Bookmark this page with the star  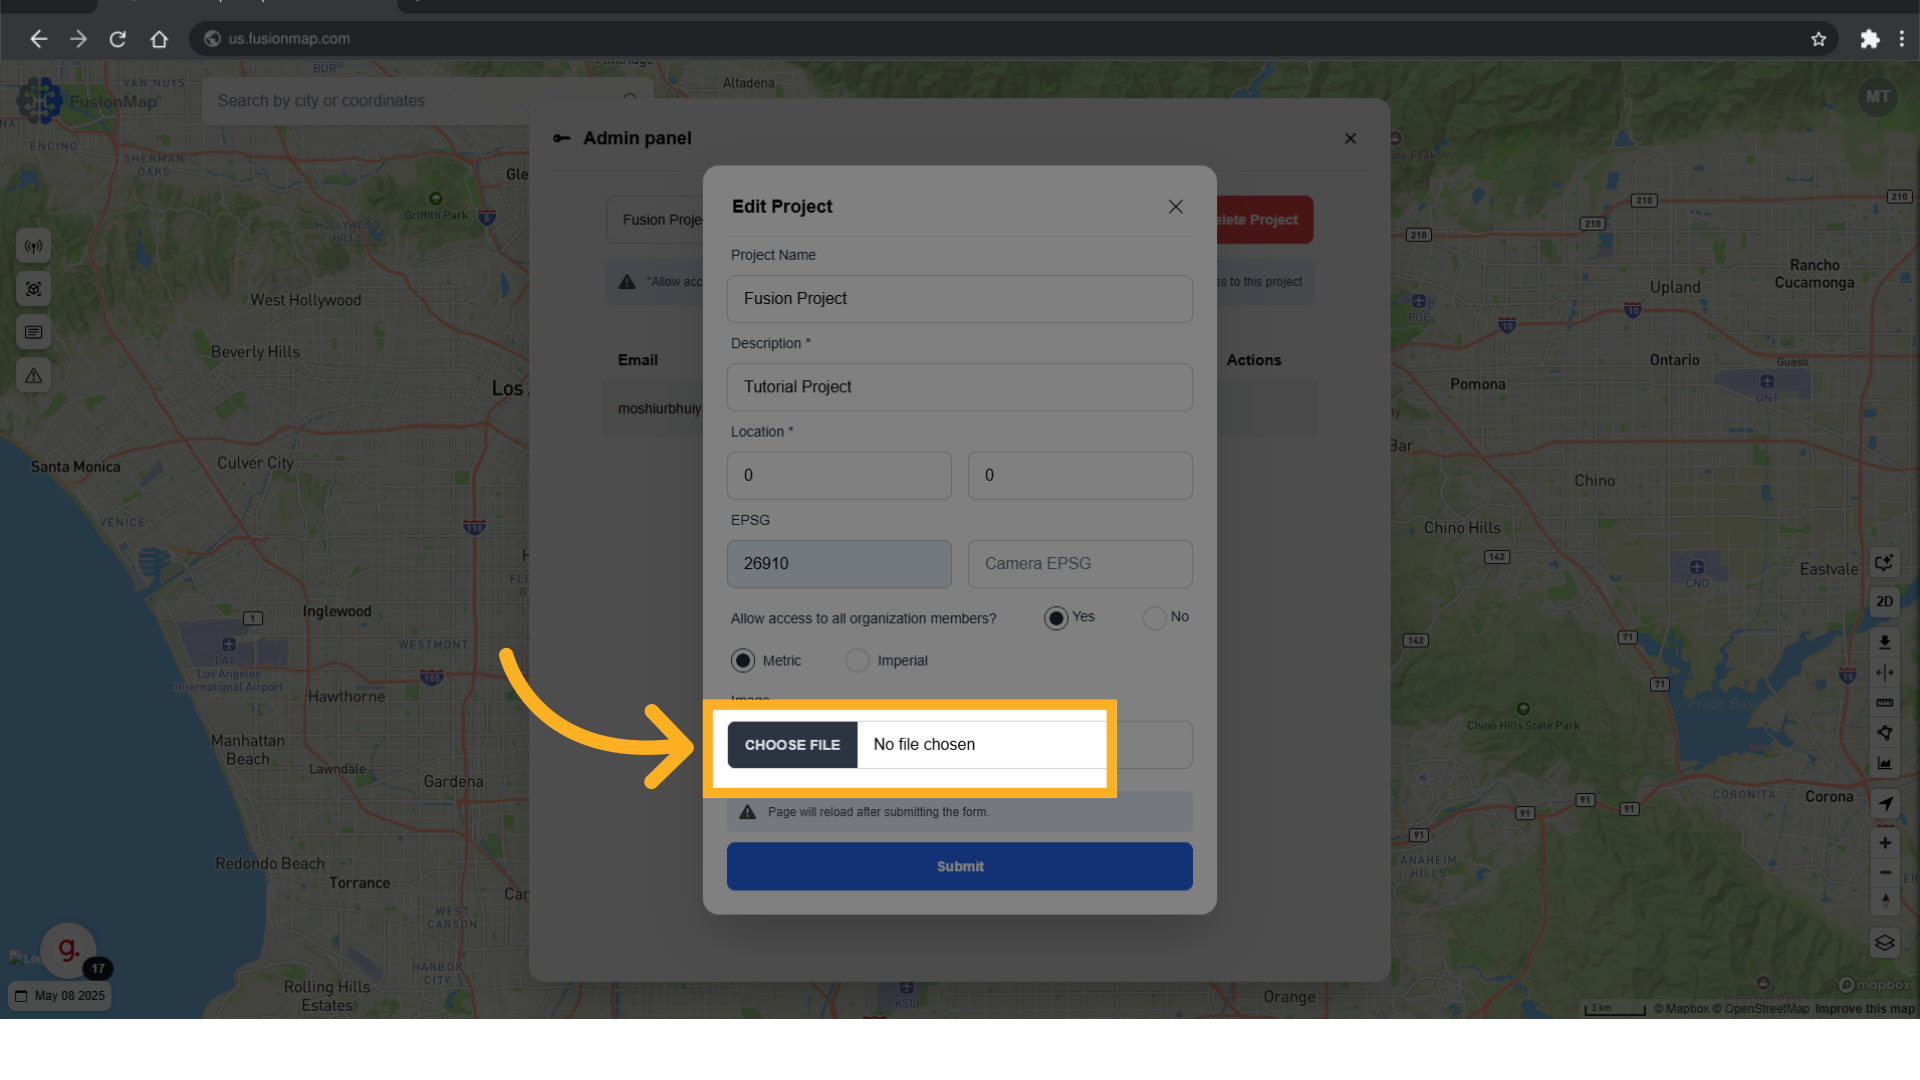pos(1818,39)
